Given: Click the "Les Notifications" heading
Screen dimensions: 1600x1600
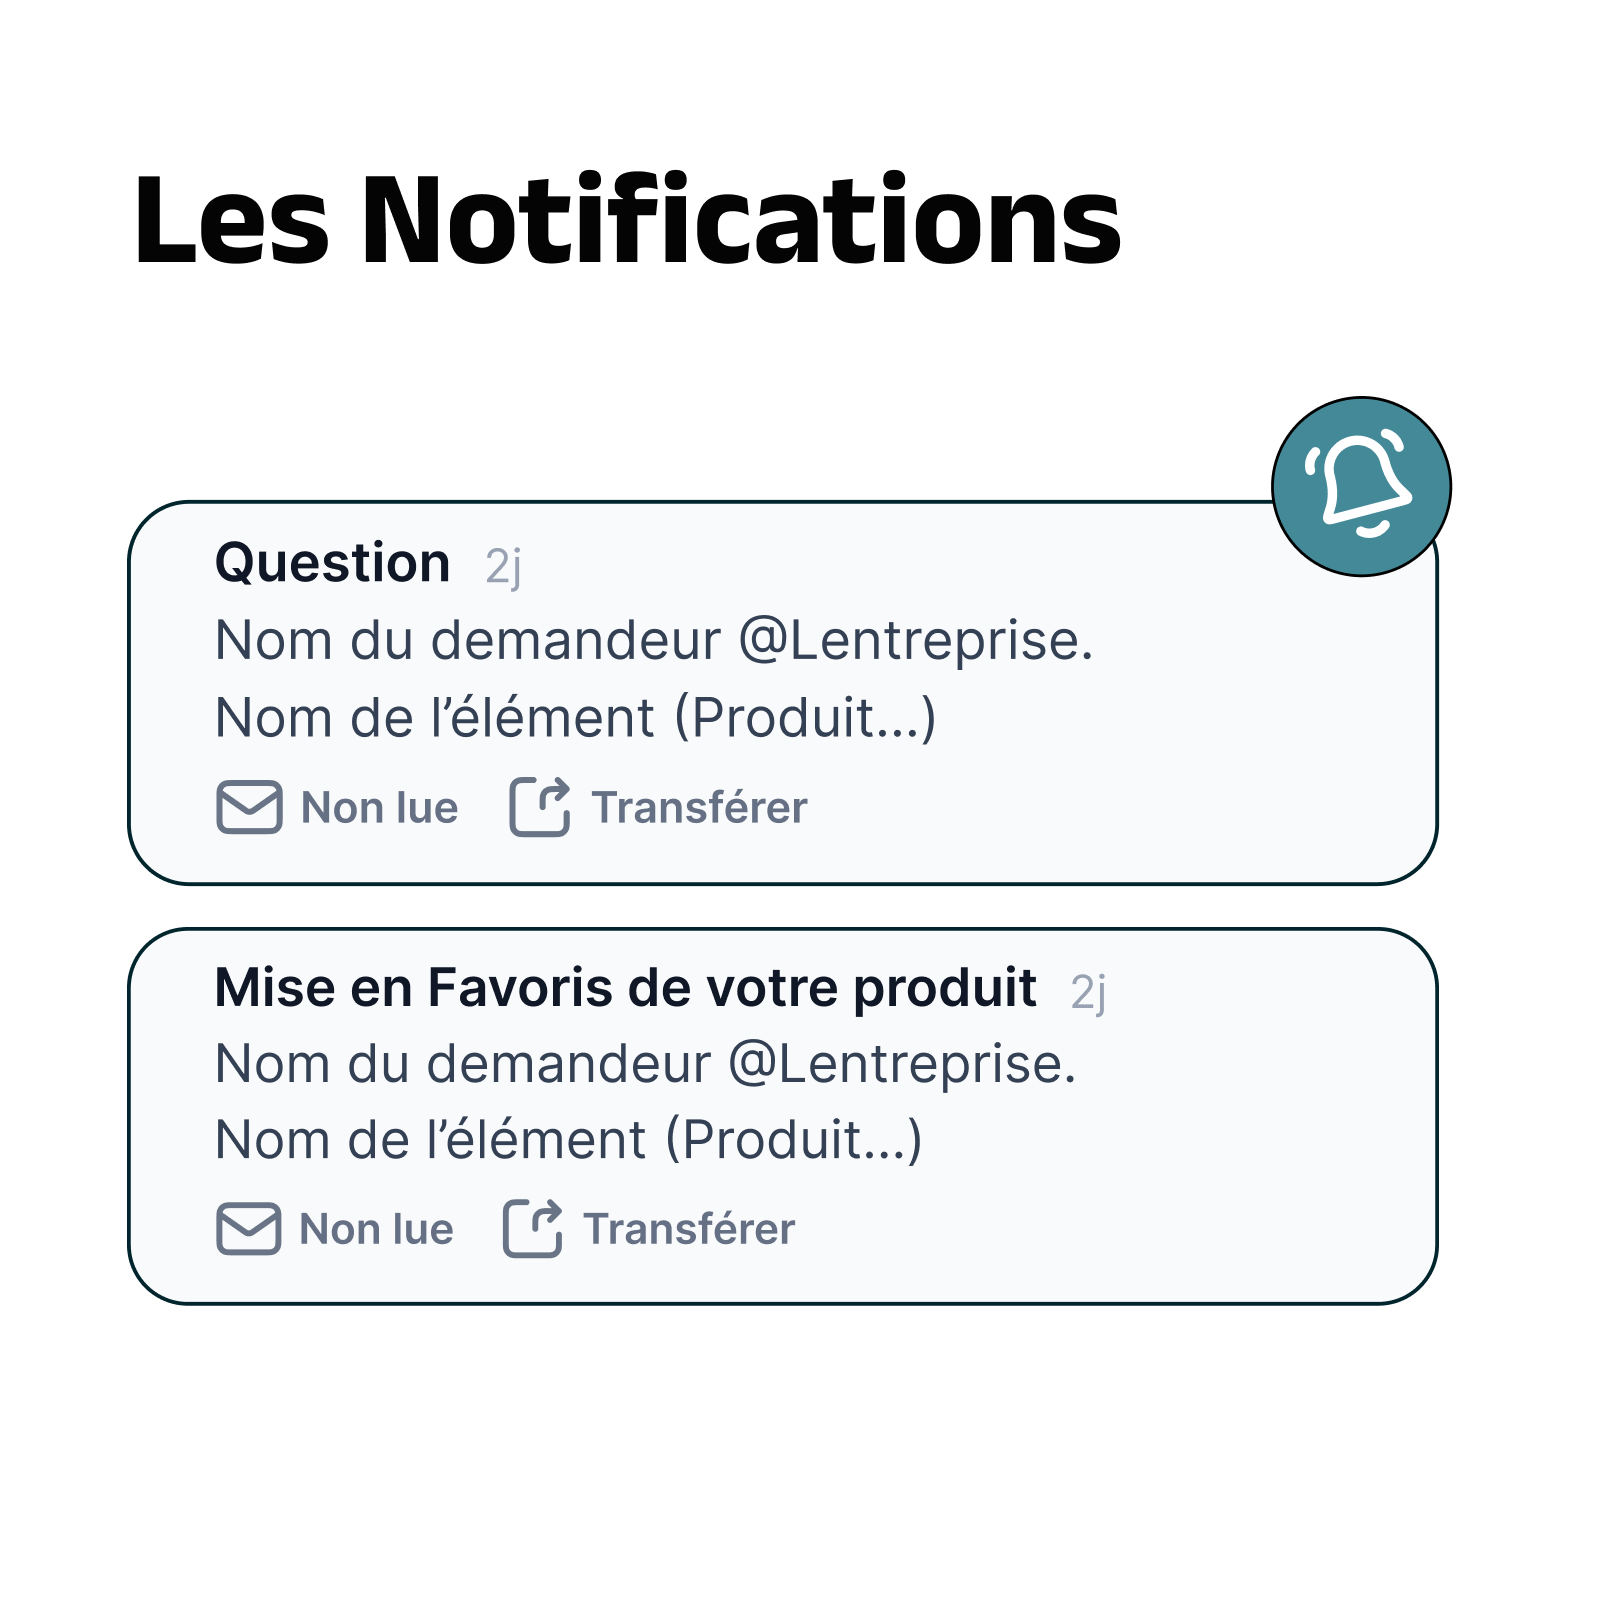Looking at the screenshot, I should 627,221.
